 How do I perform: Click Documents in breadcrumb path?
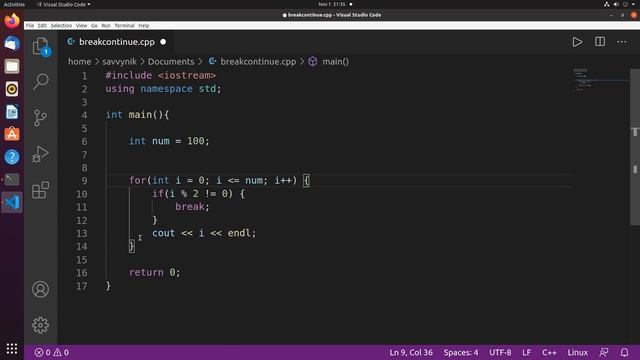point(171,62)
